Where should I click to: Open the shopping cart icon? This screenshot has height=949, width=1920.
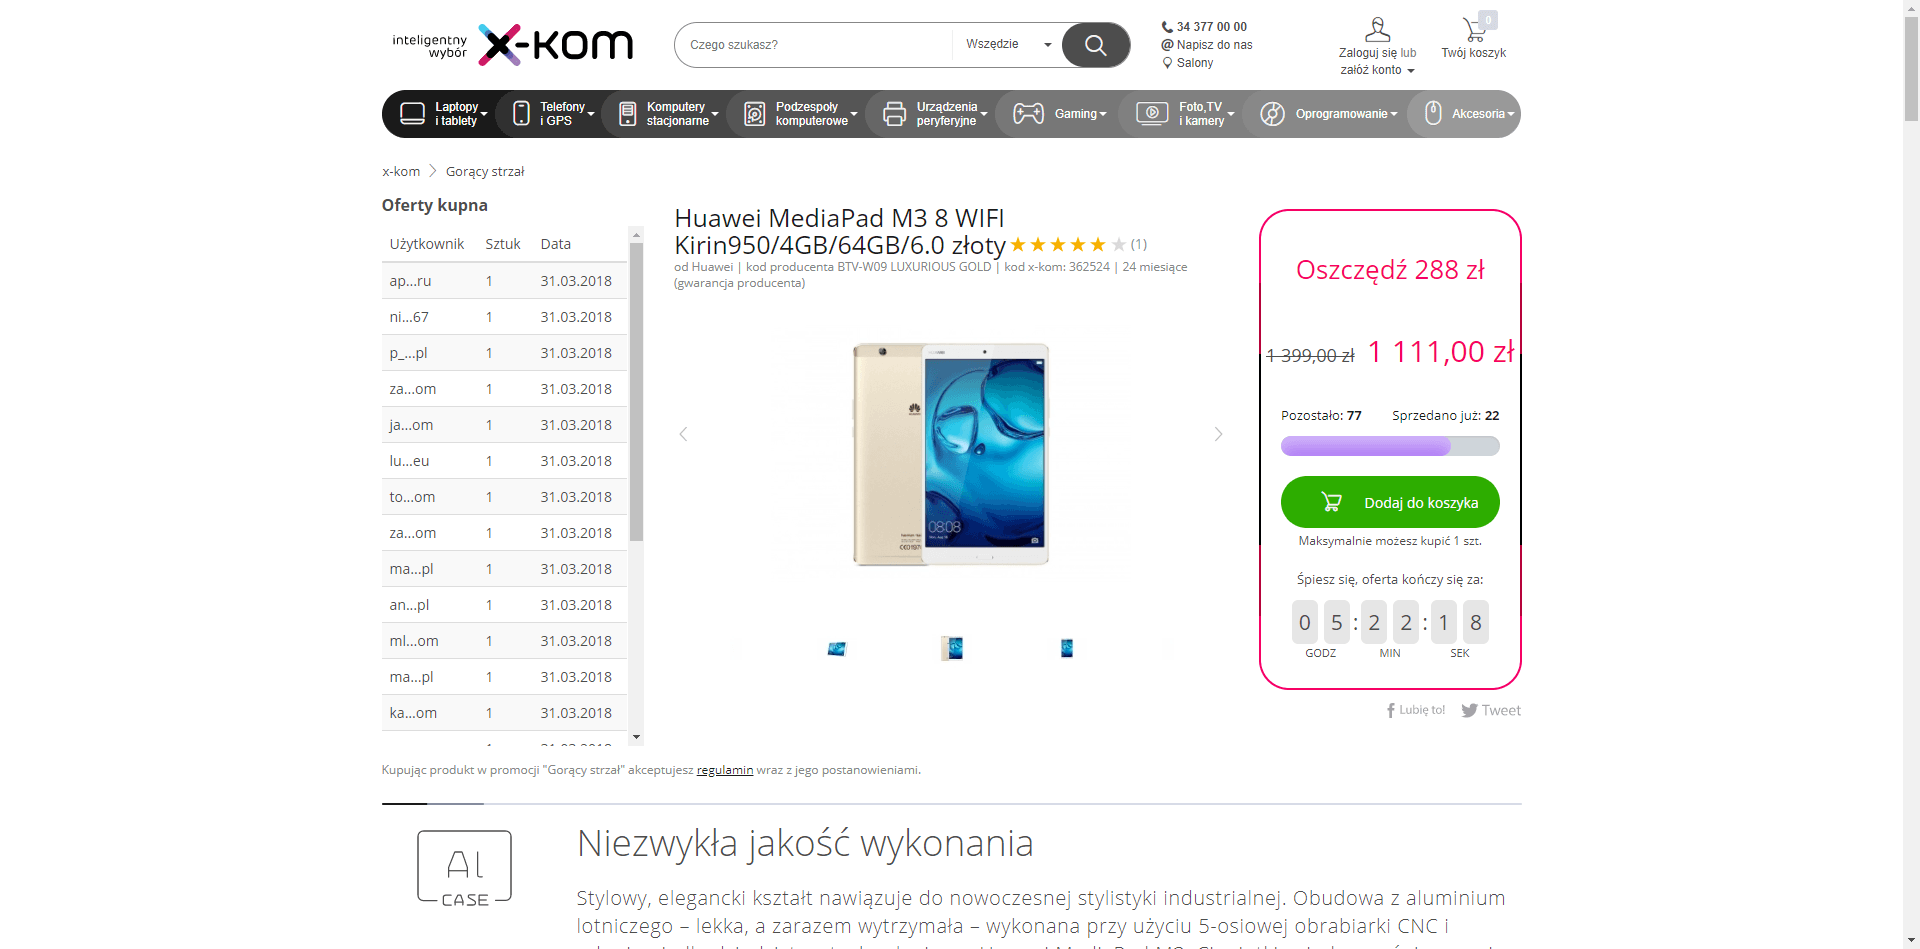pyautogui.click(x=1474, y=29)
